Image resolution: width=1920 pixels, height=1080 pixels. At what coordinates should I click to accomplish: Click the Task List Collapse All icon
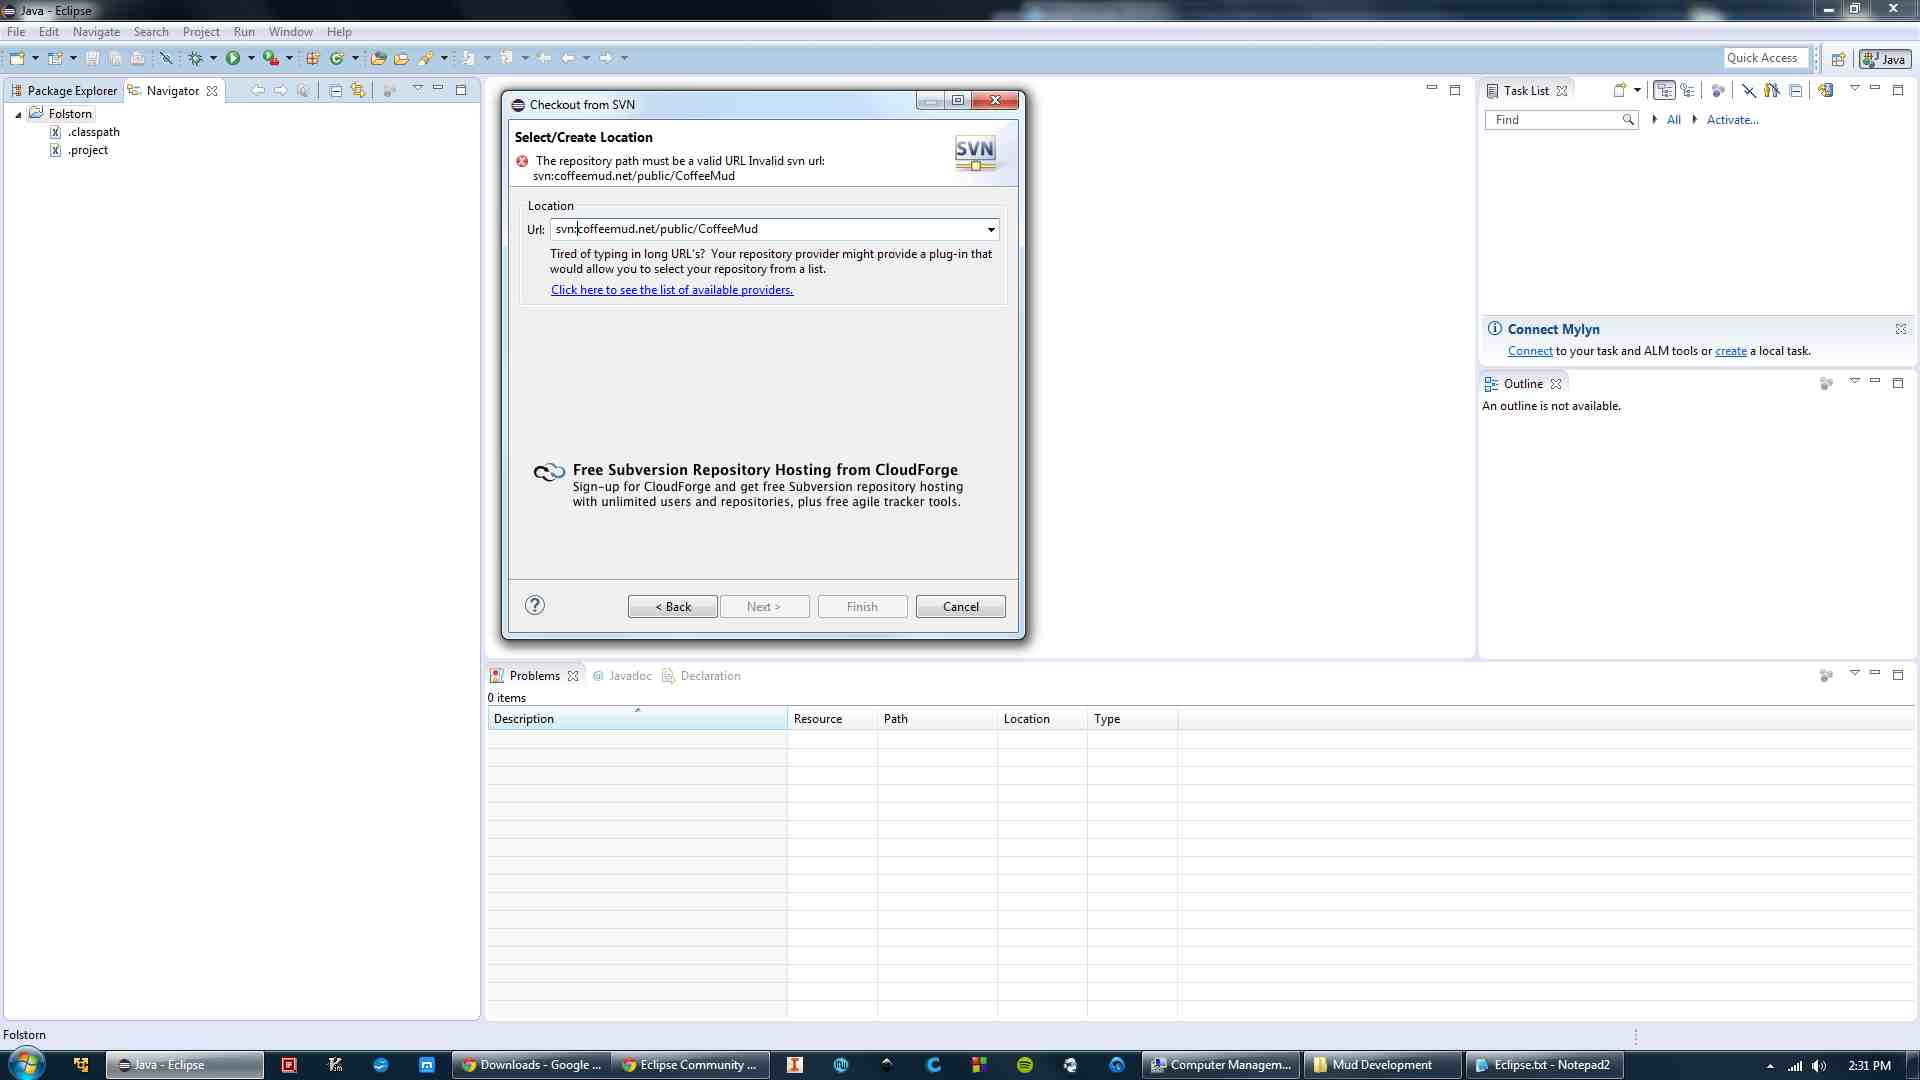[x=1796, y=90]
